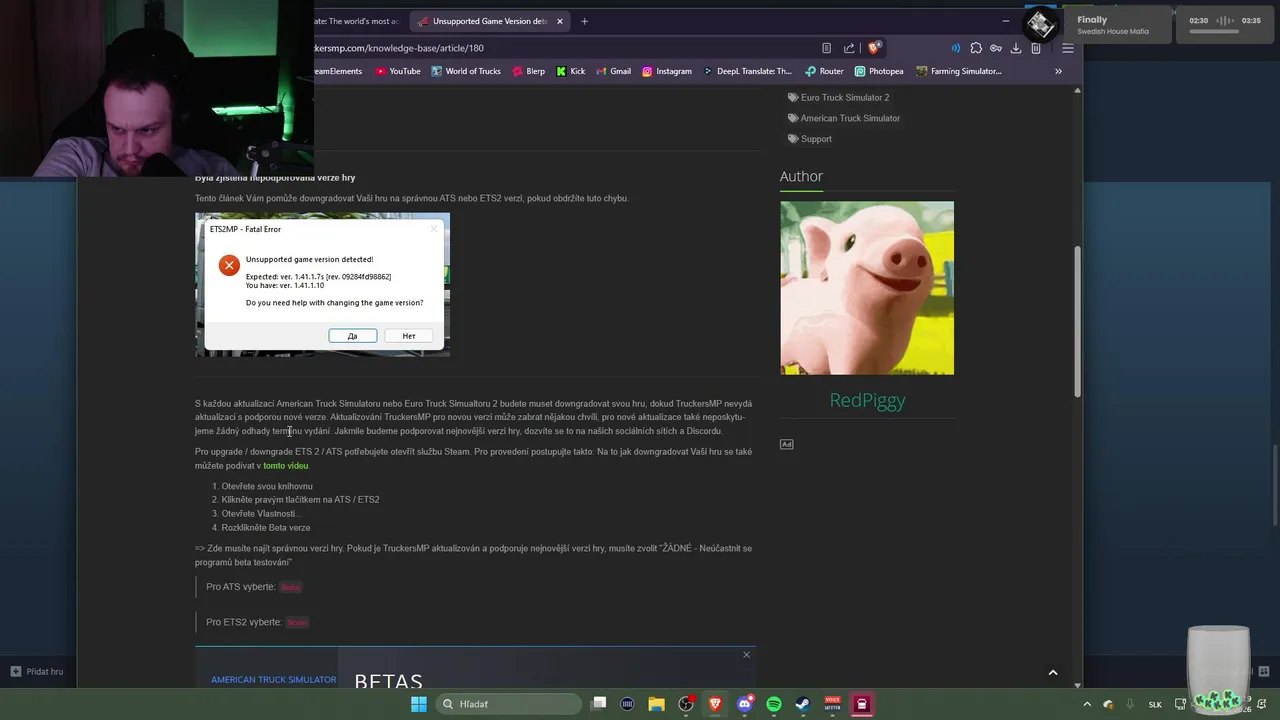Open the round striped app taskbar icon
This screenshot has height=720, width=1280.
627,704
